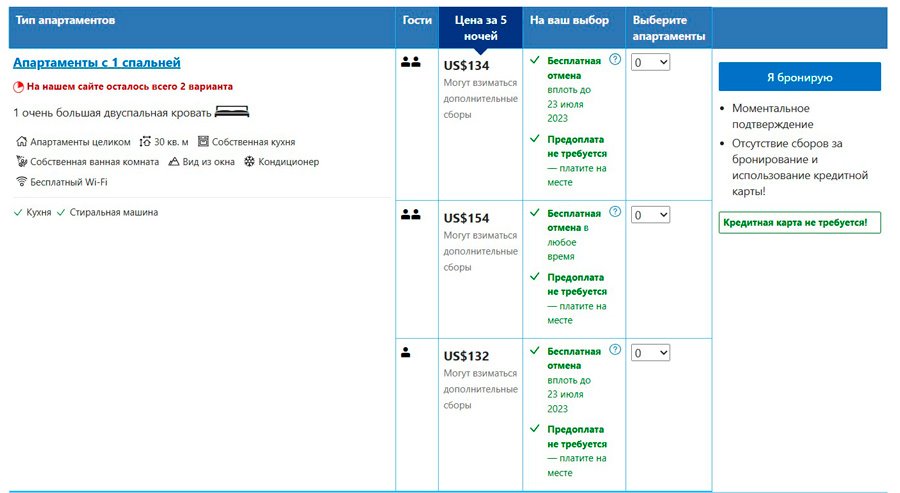Image resolution: width=900 pixels, height=493 pixels.
Task: Click help icon beside $154 free cancellation
Action: [615, 212]
